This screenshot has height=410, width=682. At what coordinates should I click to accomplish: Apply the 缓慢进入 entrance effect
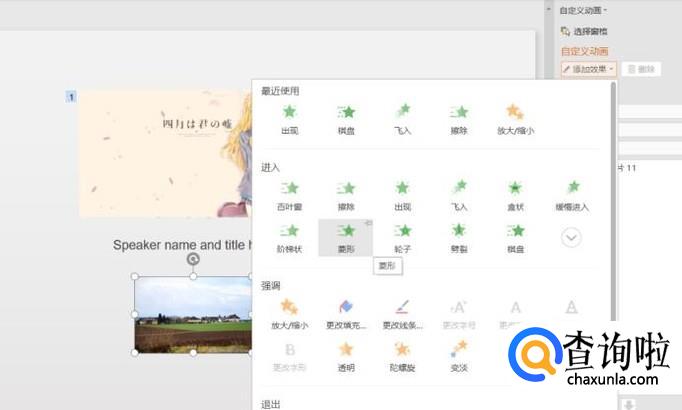(x=572, y=196)
